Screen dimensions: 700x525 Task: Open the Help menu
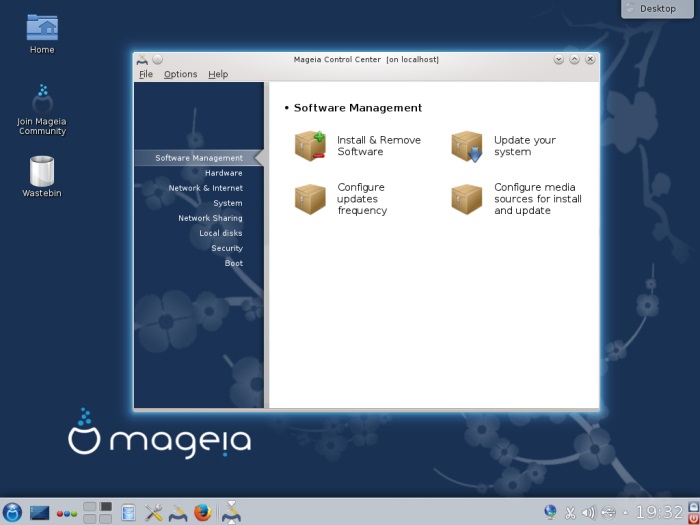click(x=218, y=74)
